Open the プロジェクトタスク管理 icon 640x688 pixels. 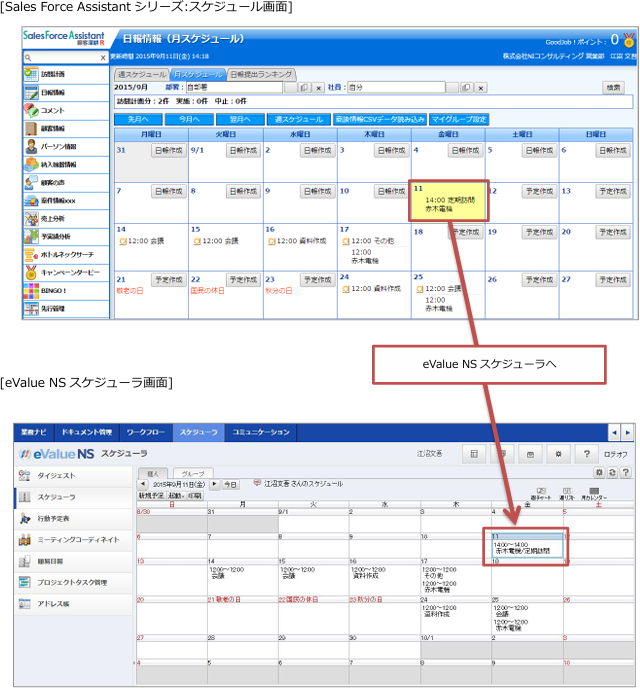[25, 582]
